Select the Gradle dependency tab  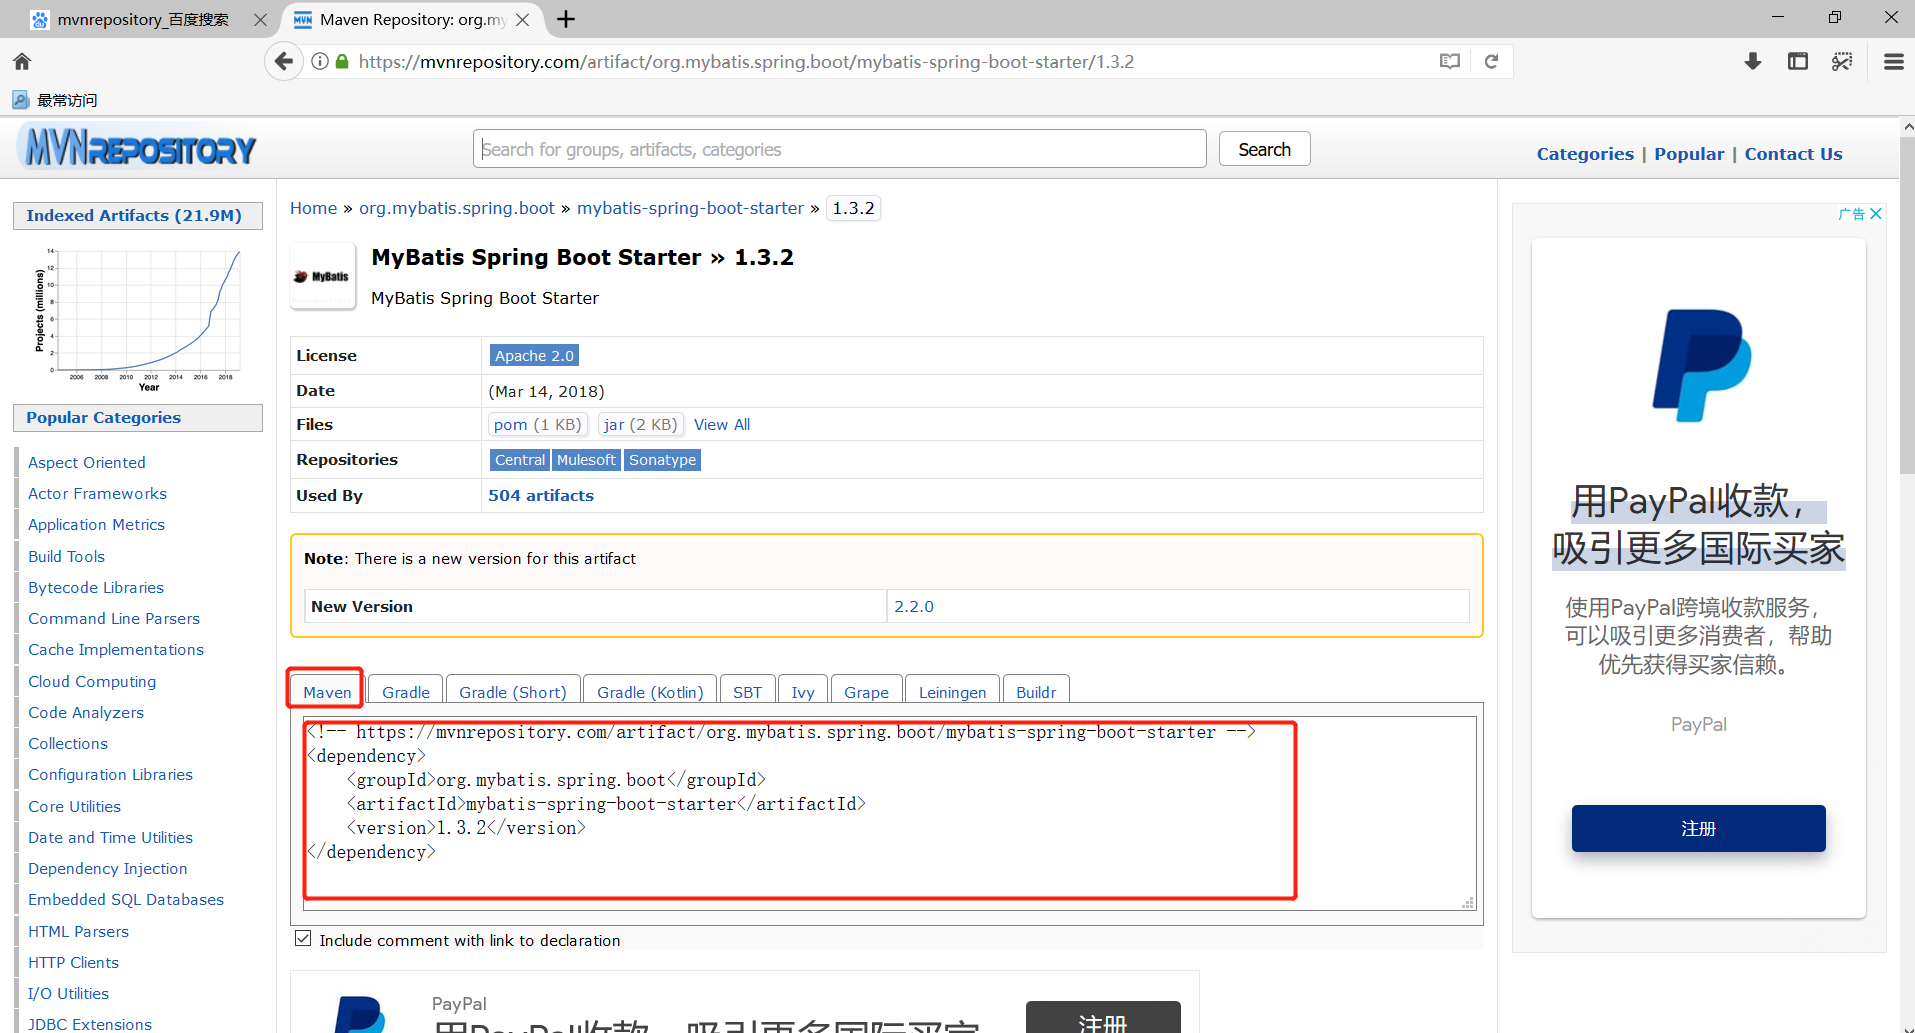click(x=406, y=692)
